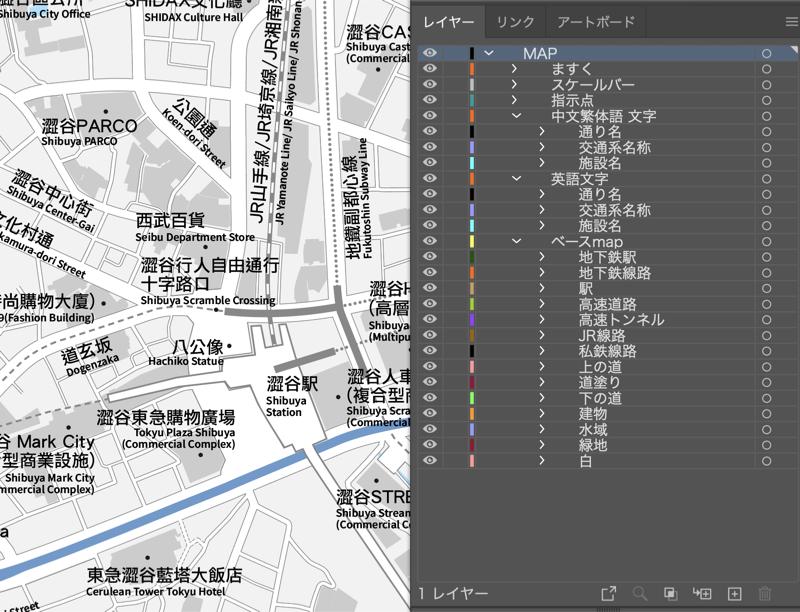Click the 高速道路 layer color swatch

[x=472, y=304]
